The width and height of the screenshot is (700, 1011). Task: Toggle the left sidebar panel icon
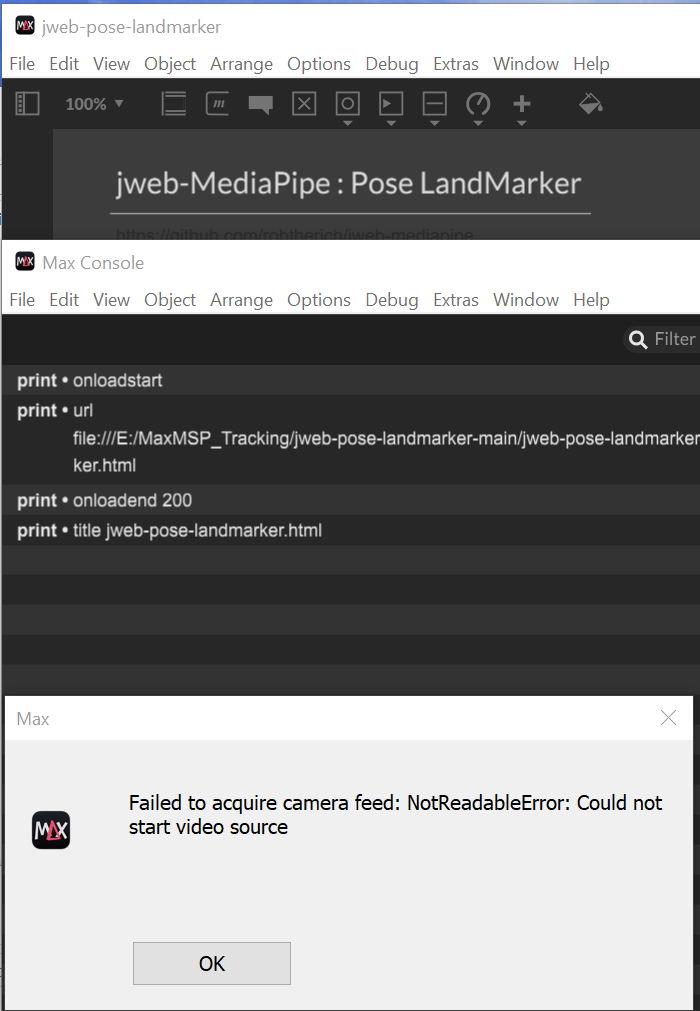pos(27,103)
